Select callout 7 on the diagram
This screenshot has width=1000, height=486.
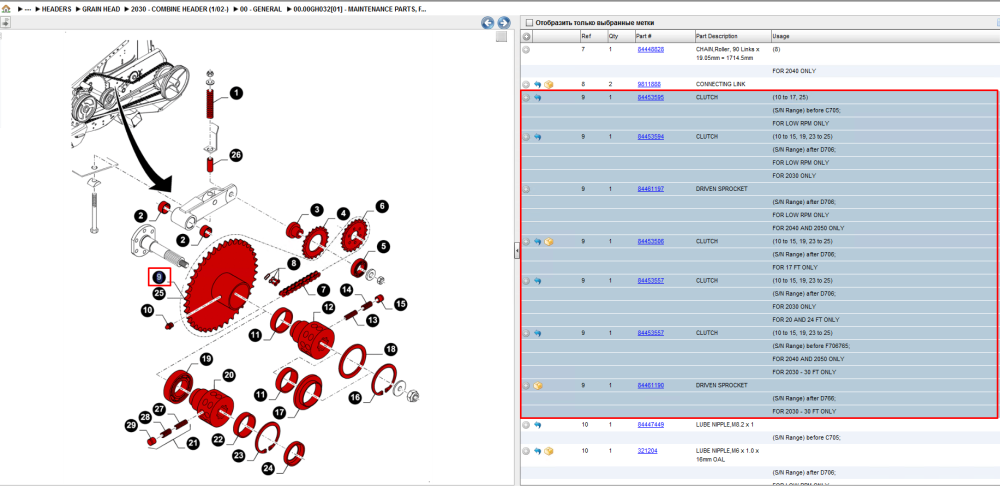pyautogui.click(x=323, y=290)
